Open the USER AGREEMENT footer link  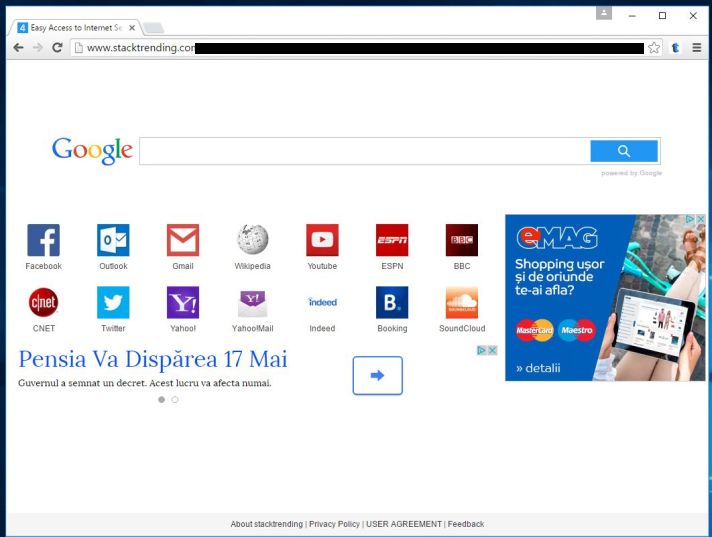point(404,524)
